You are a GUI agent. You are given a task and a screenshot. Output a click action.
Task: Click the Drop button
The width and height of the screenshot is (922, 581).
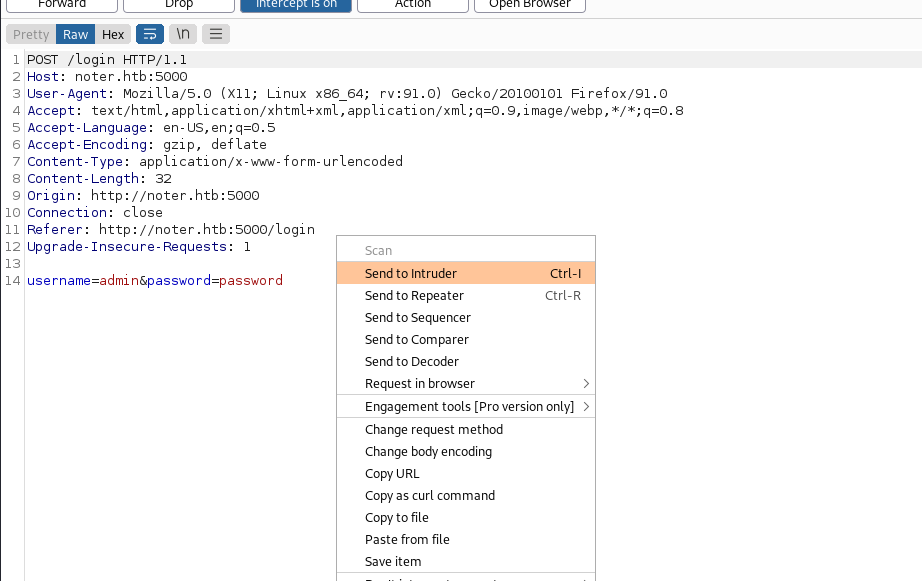click(x=179, y=5)
